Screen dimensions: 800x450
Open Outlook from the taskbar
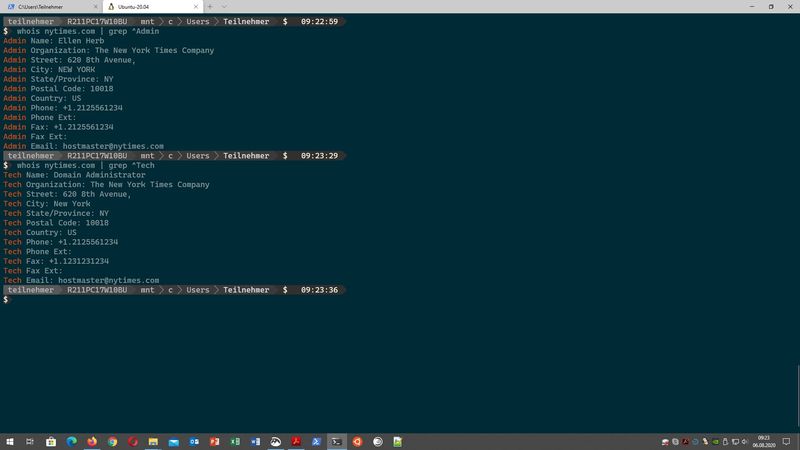point(194,442)
